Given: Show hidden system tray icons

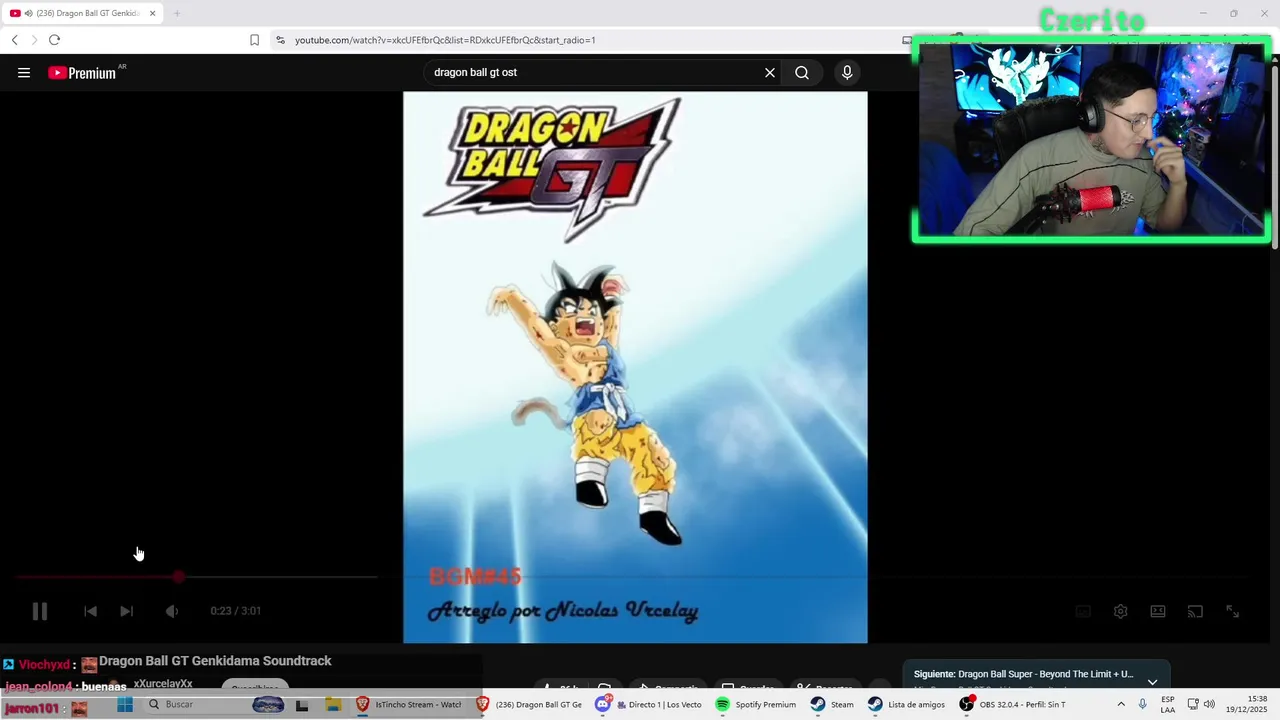Looking at the screenshot, I should (x=1120, y=704).
